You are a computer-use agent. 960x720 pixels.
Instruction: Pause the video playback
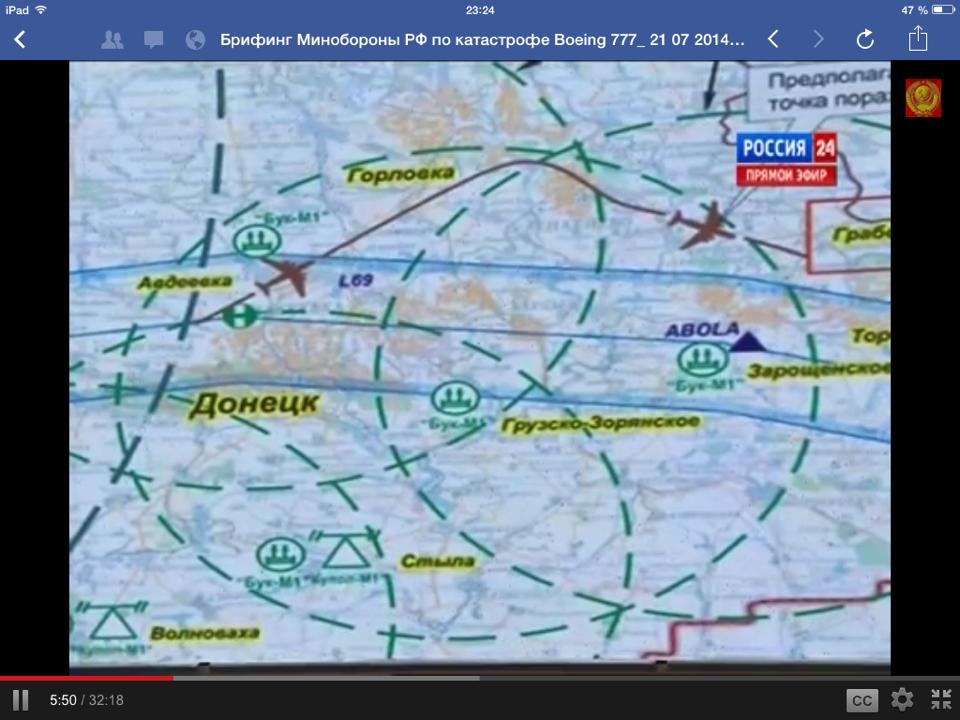click(x=20, y=700)
